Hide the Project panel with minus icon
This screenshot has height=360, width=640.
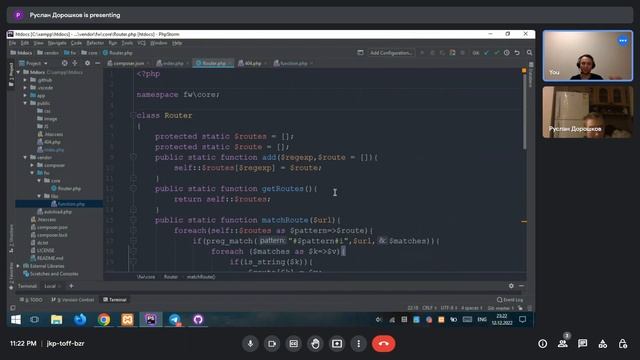[x=98, y=63]
